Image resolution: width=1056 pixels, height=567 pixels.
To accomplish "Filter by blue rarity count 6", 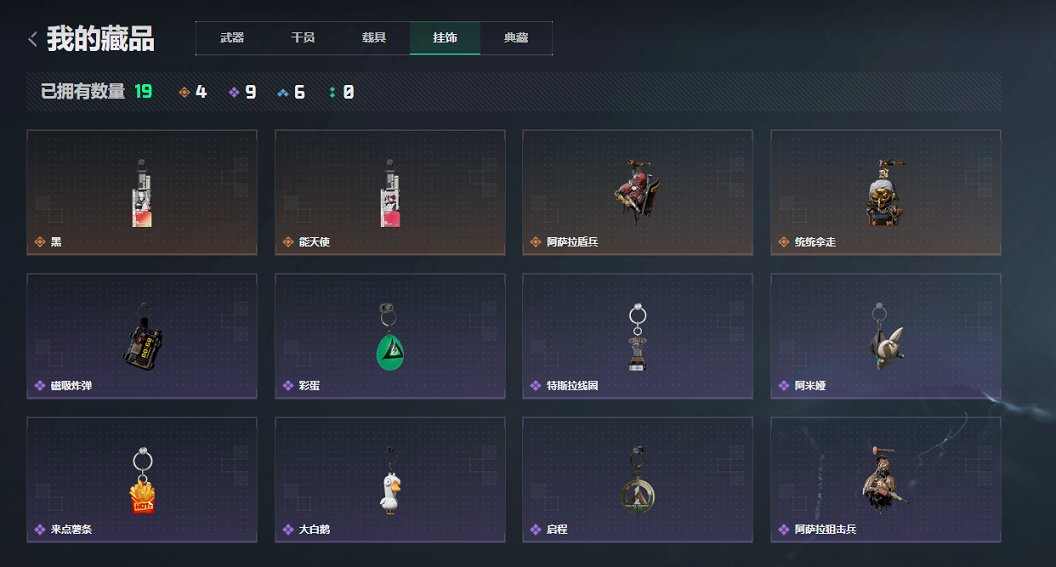I will [292, 92].
